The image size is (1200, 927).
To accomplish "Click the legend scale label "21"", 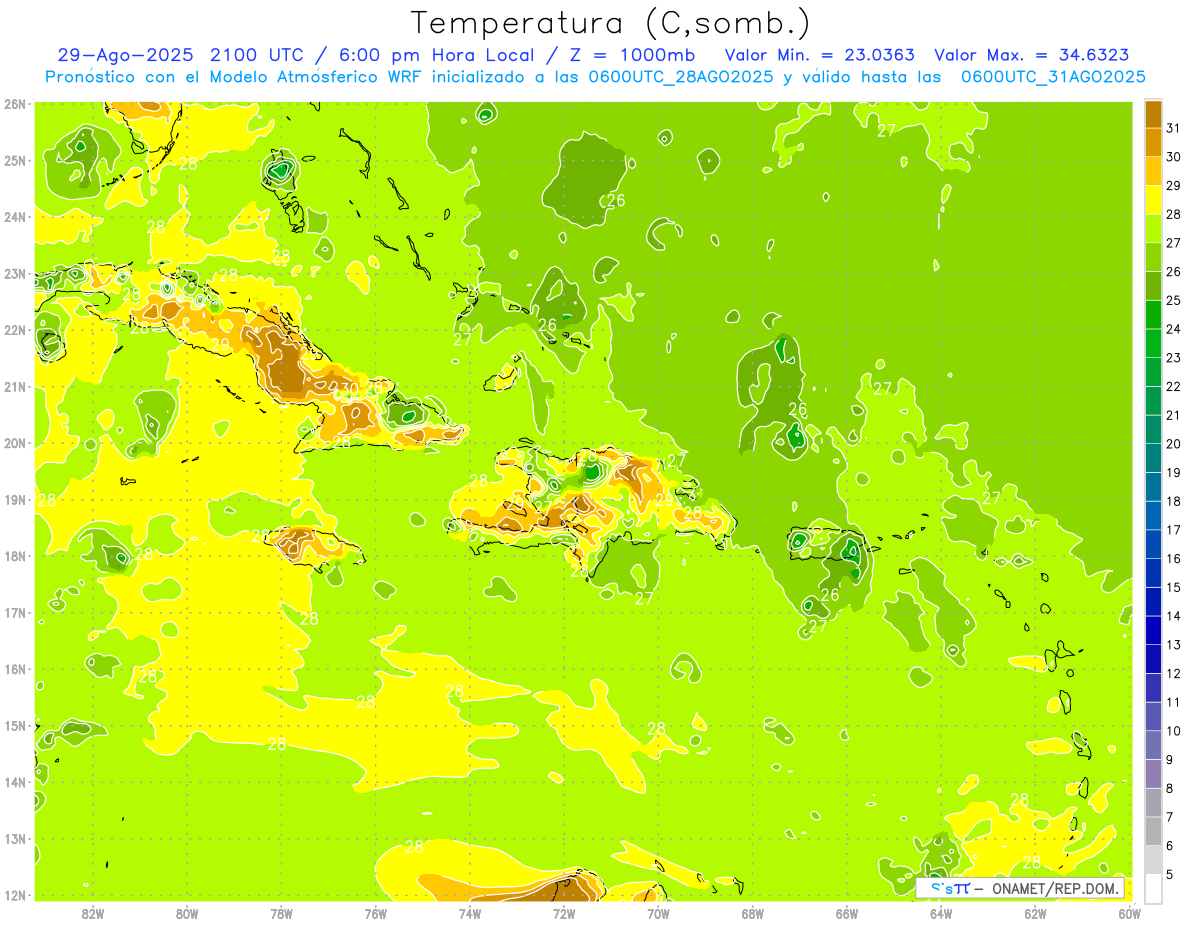I will [x=1174, y=415].
